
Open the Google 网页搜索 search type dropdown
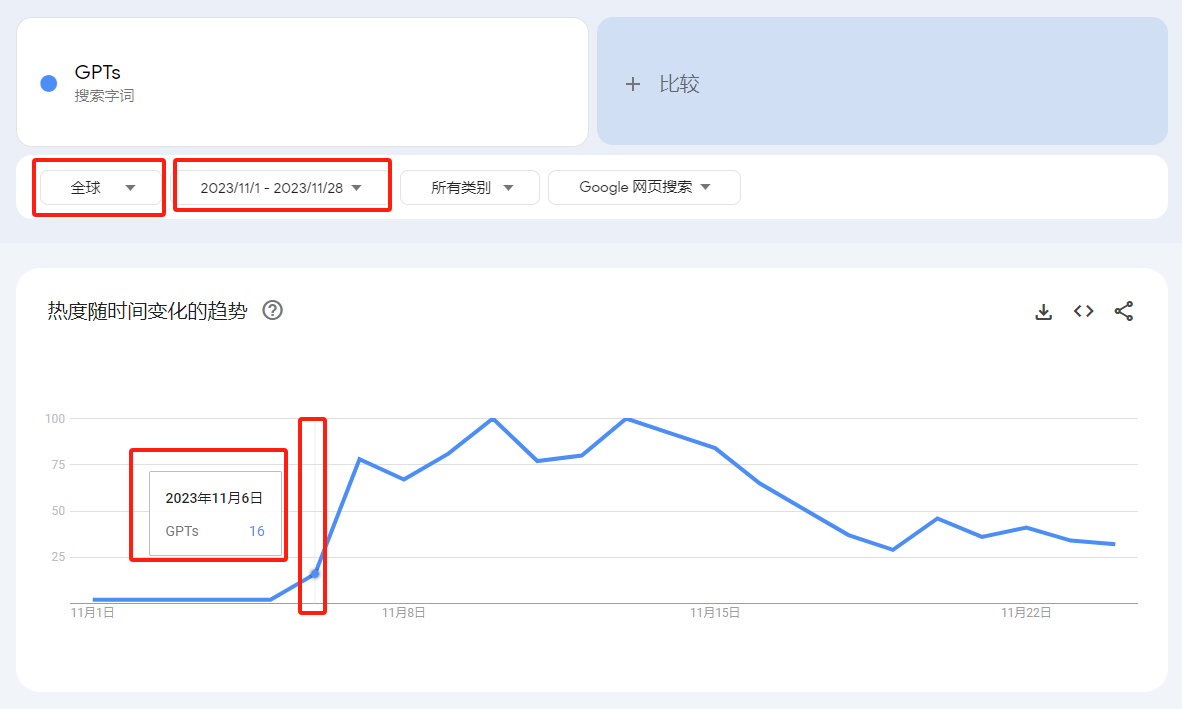tap(644, 188)
